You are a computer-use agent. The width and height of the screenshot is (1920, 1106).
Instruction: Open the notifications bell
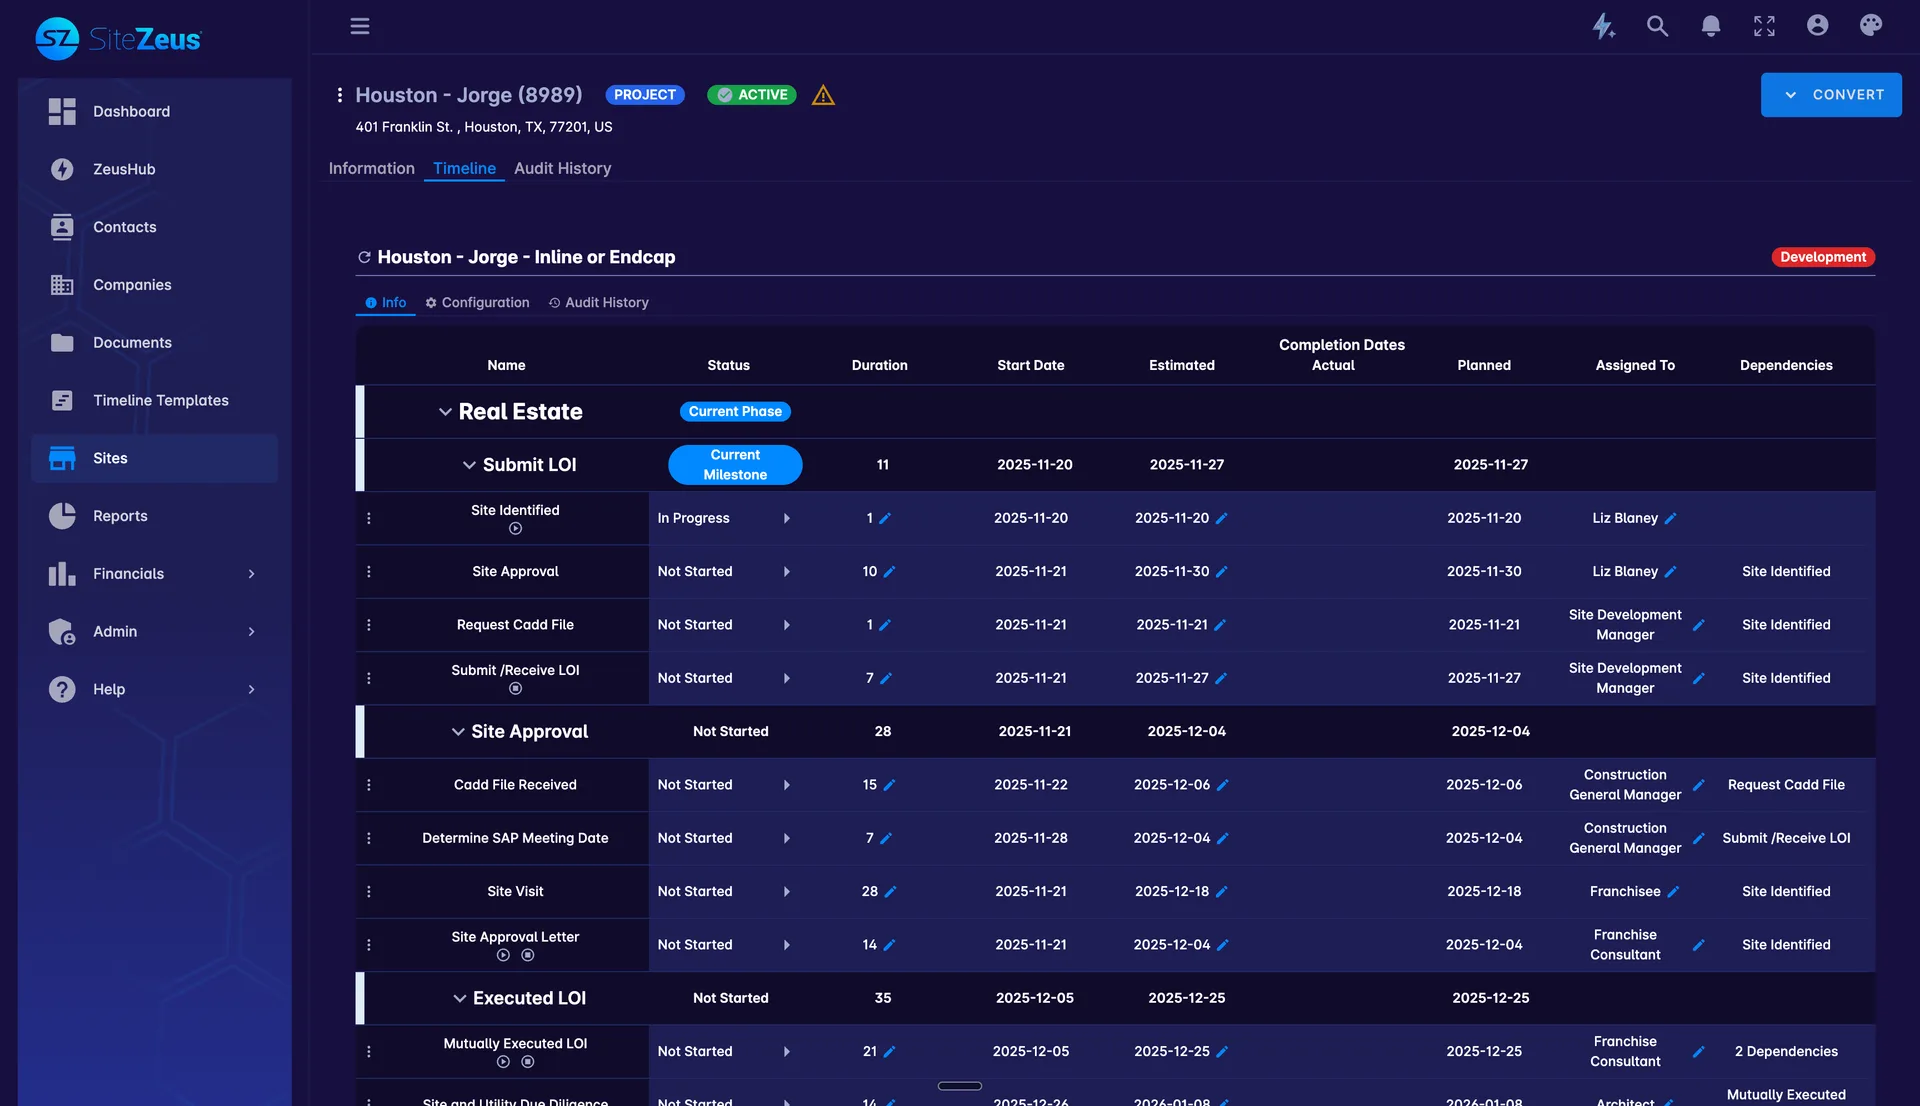pyautogui.click(x=1710, y=26)
